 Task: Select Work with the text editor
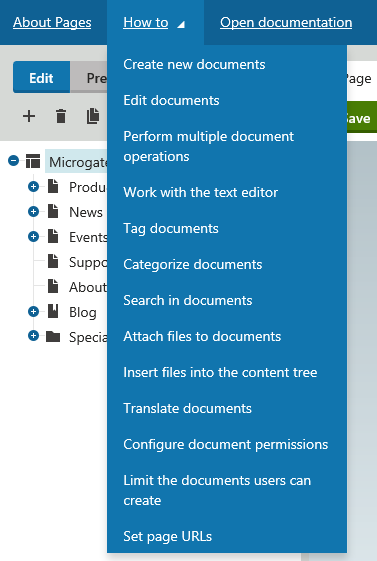coord(201,192)
